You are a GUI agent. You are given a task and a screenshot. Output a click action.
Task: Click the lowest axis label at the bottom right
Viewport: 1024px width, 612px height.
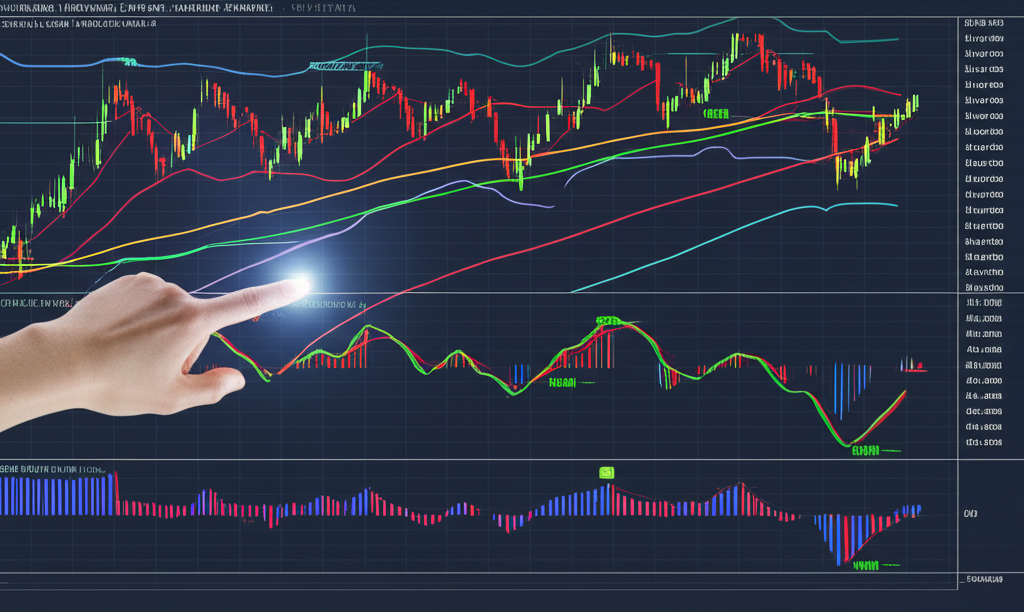point(982,579)
